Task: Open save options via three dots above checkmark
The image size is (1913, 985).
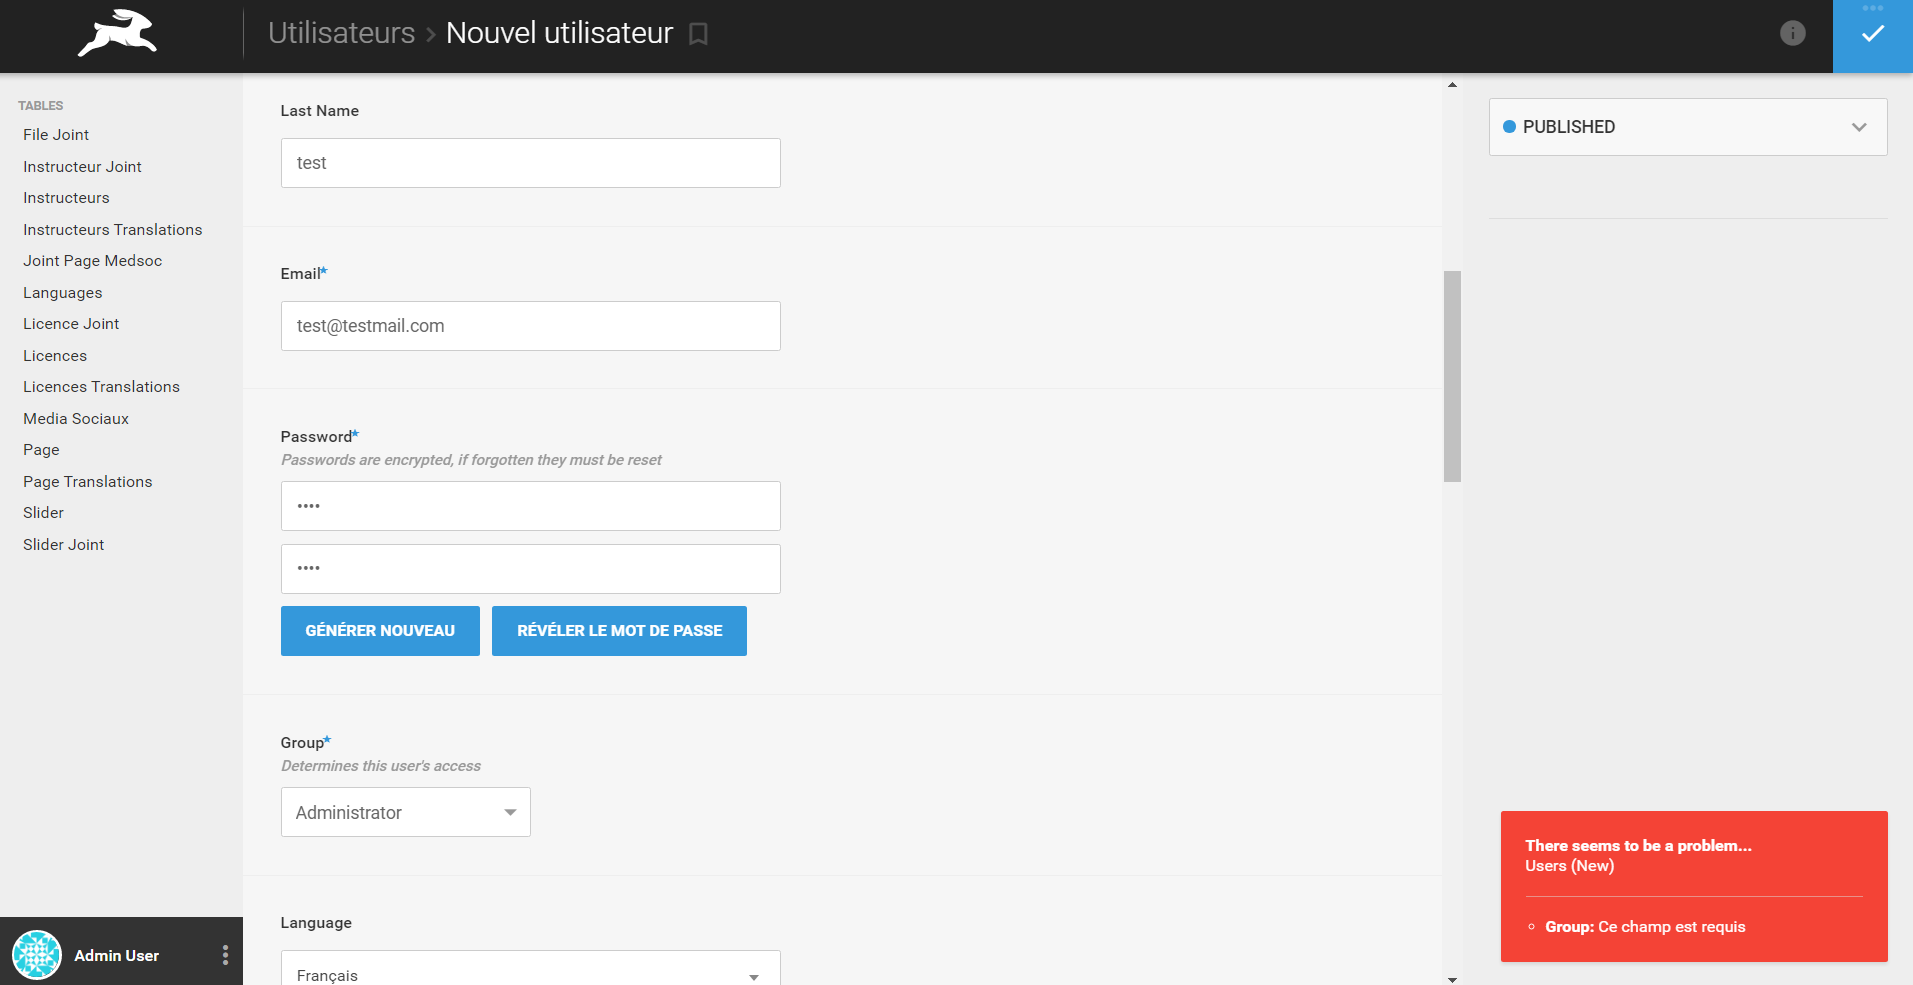Action: (1873, 7)
